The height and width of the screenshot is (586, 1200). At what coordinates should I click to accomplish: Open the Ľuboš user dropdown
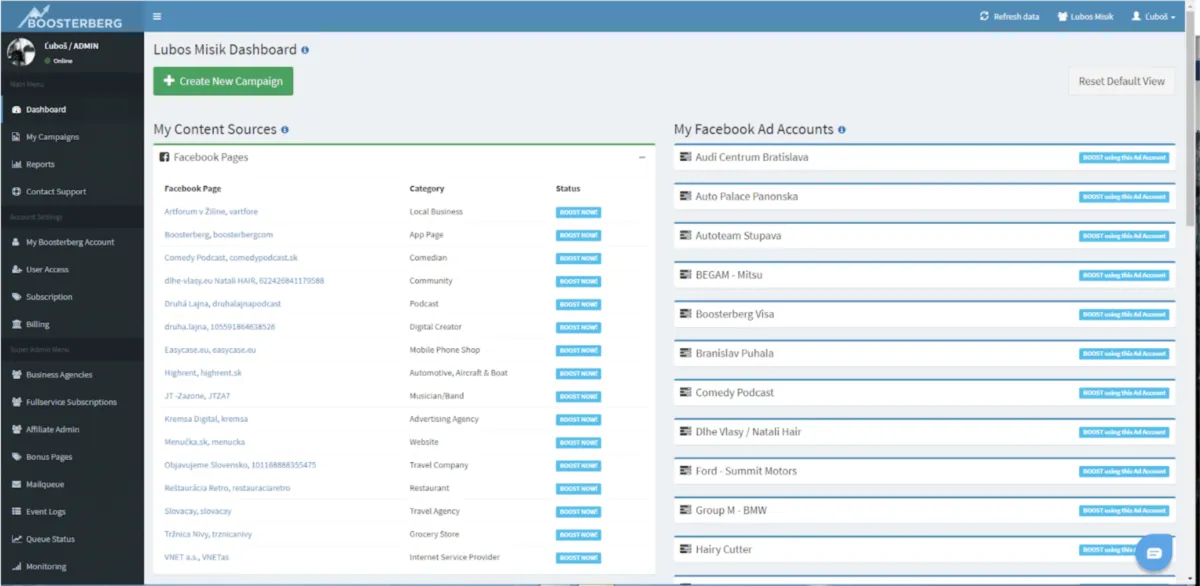[x=1153, y=16]
